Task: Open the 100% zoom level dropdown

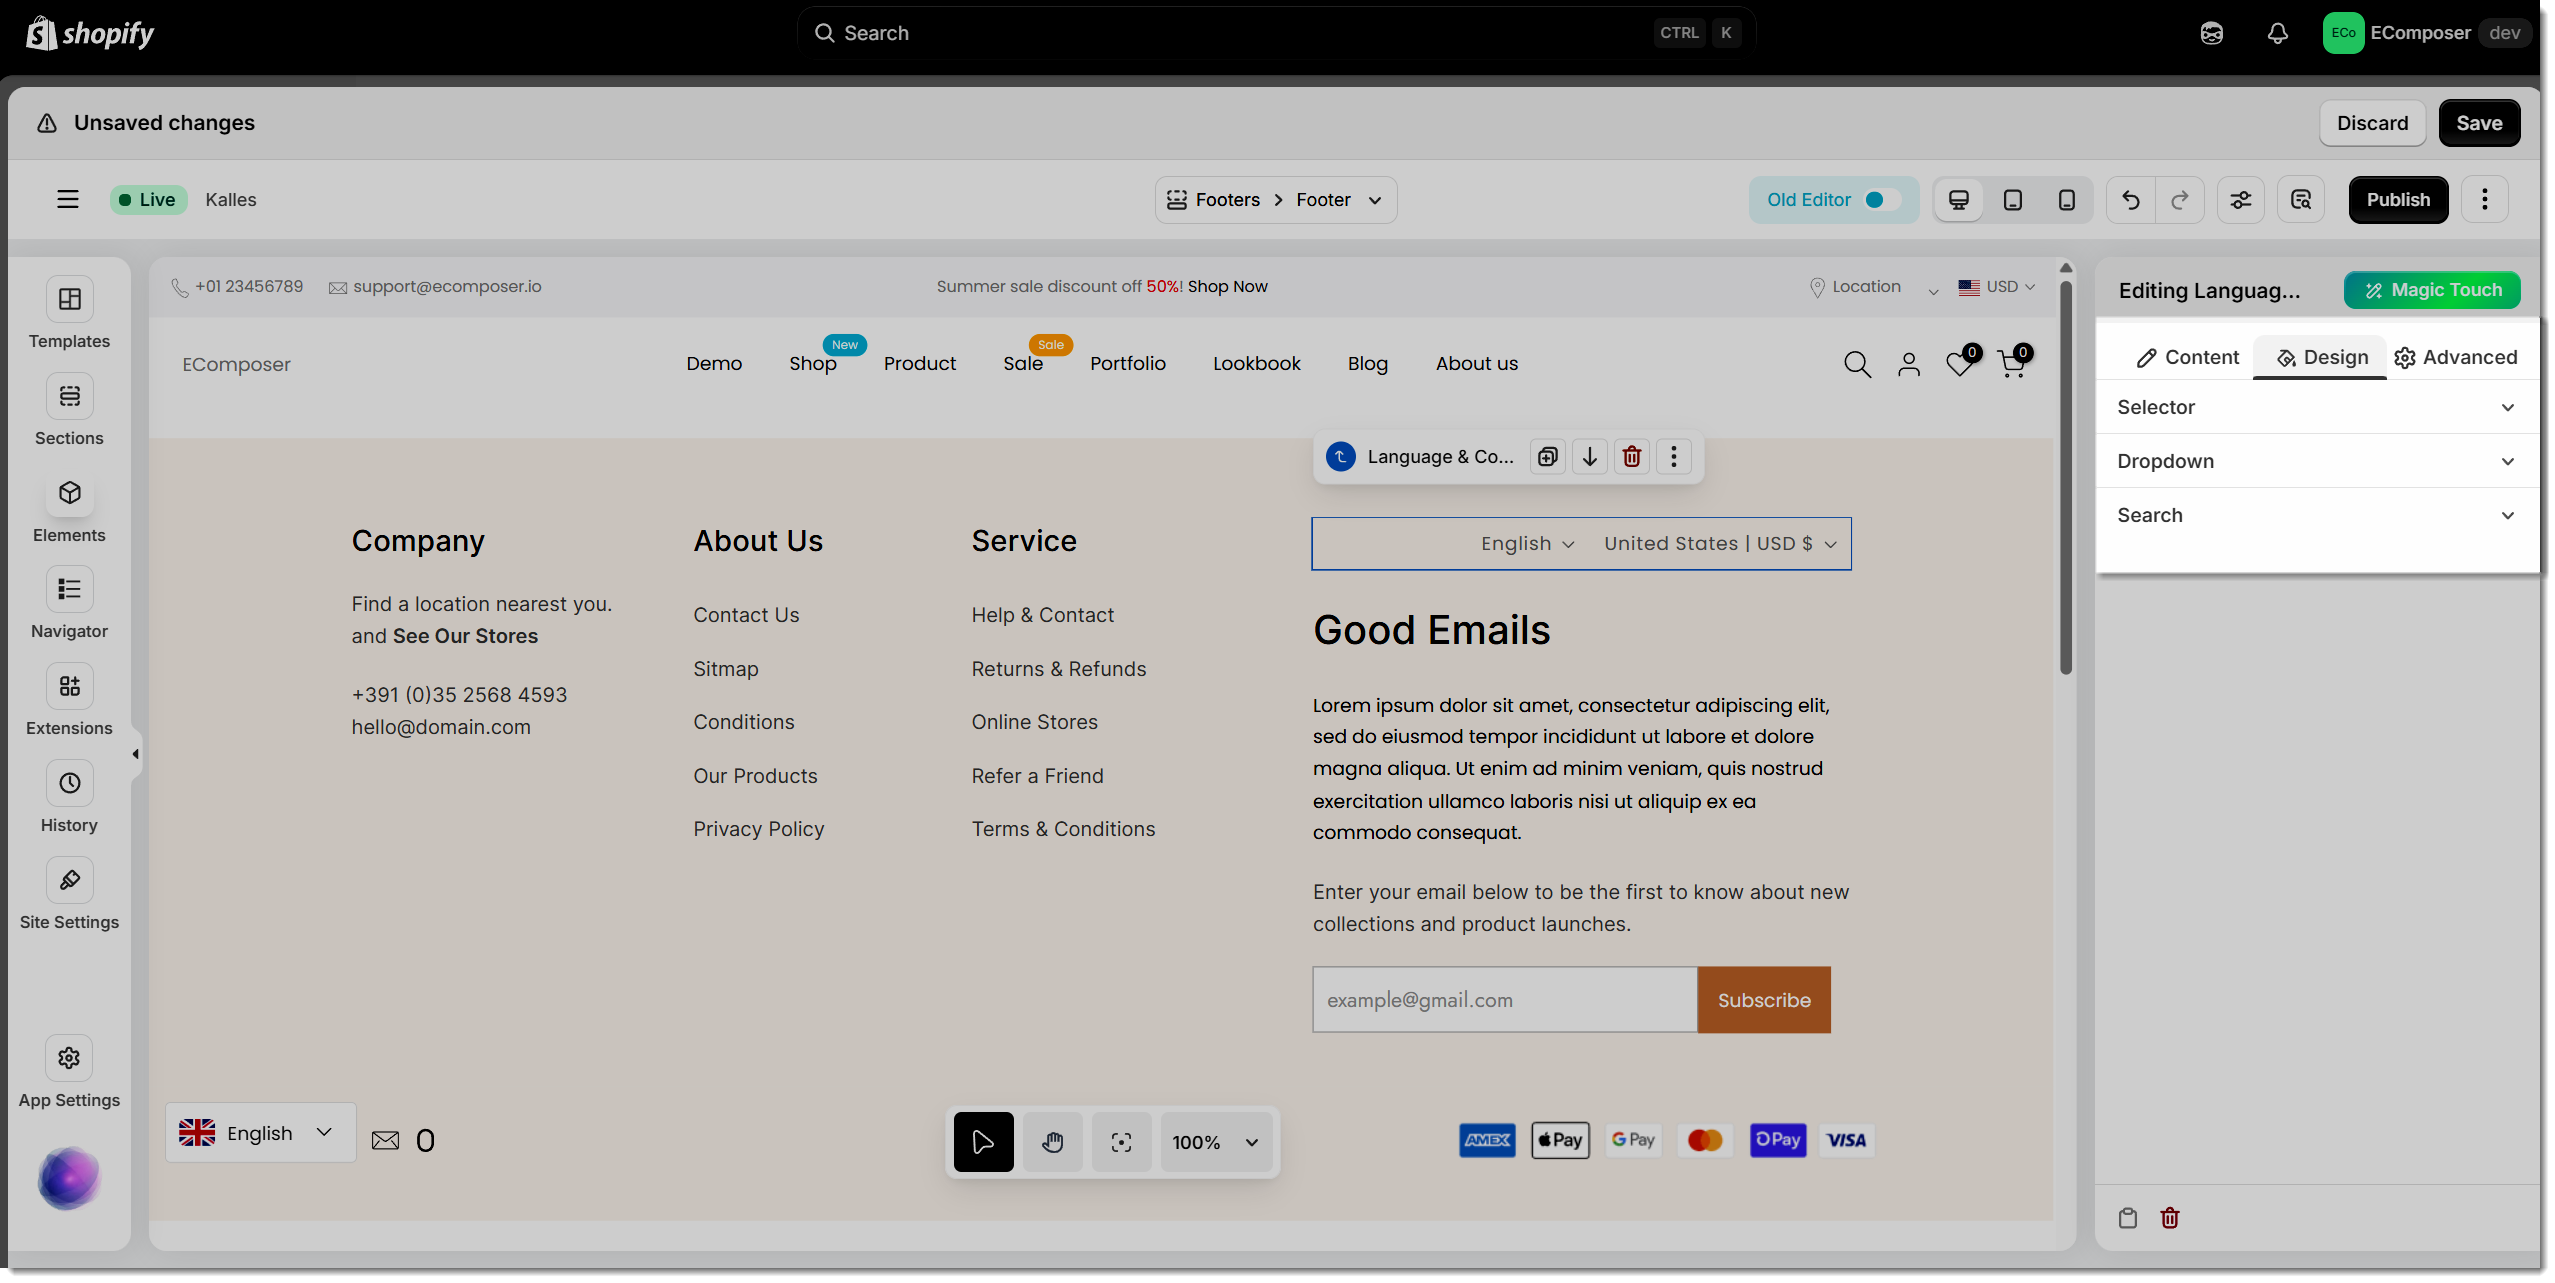Action: [x=1215, y=1142]
